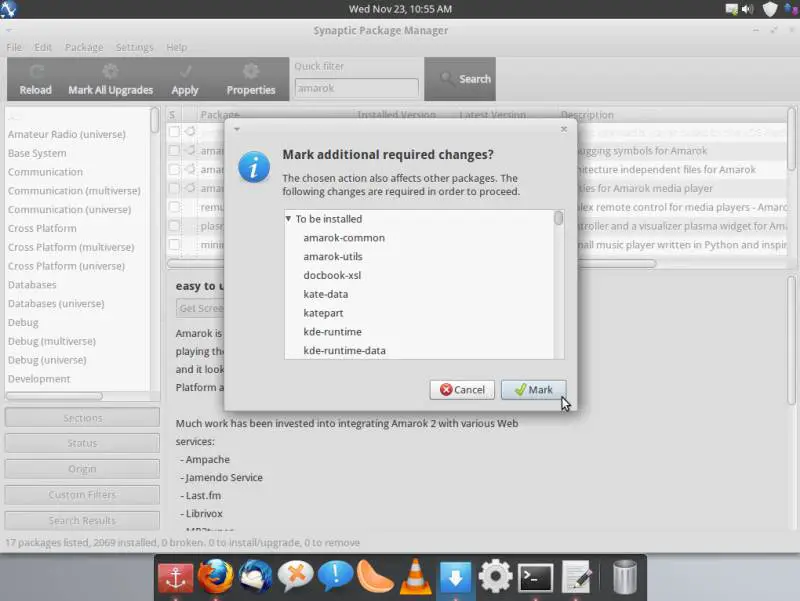Select katepart in the install list
This screenshot has width=800, height=601.
[323, 313]
